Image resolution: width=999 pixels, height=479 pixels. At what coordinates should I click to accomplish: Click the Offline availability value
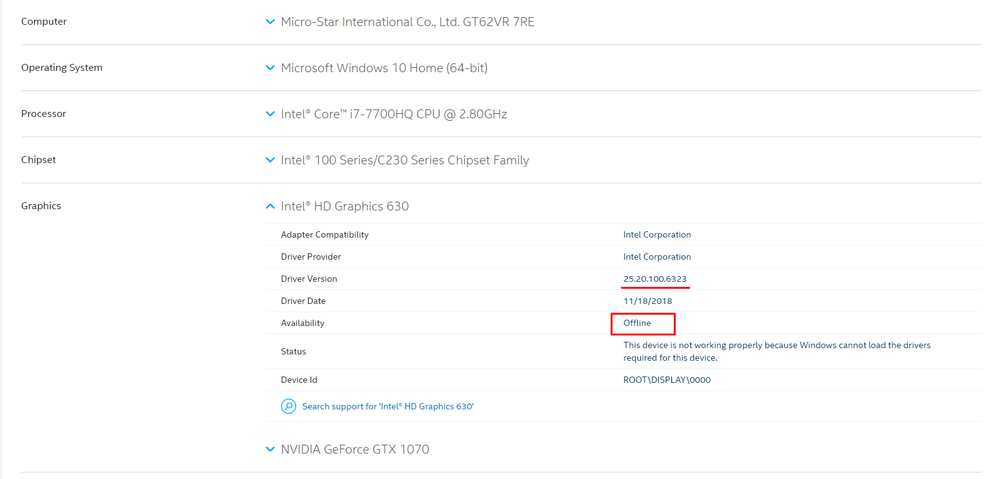tap(637, 323)
